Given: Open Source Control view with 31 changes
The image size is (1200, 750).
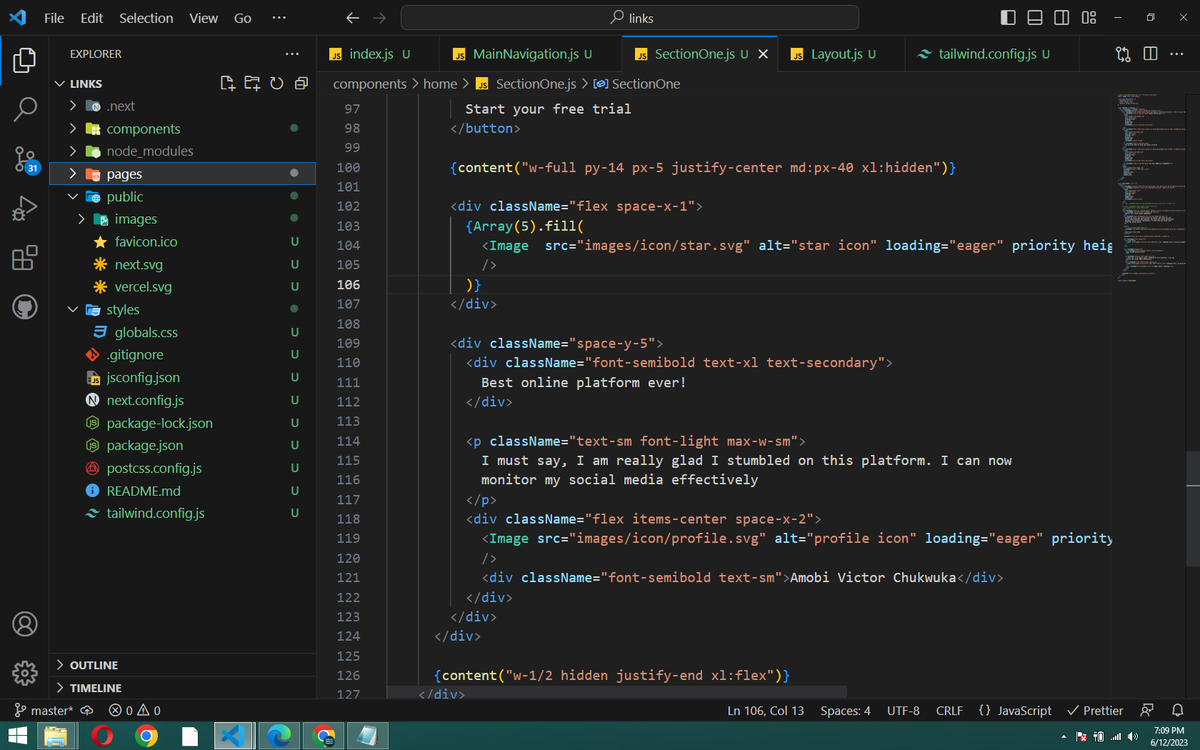Looking at the screenshot, I should [25, 160].
